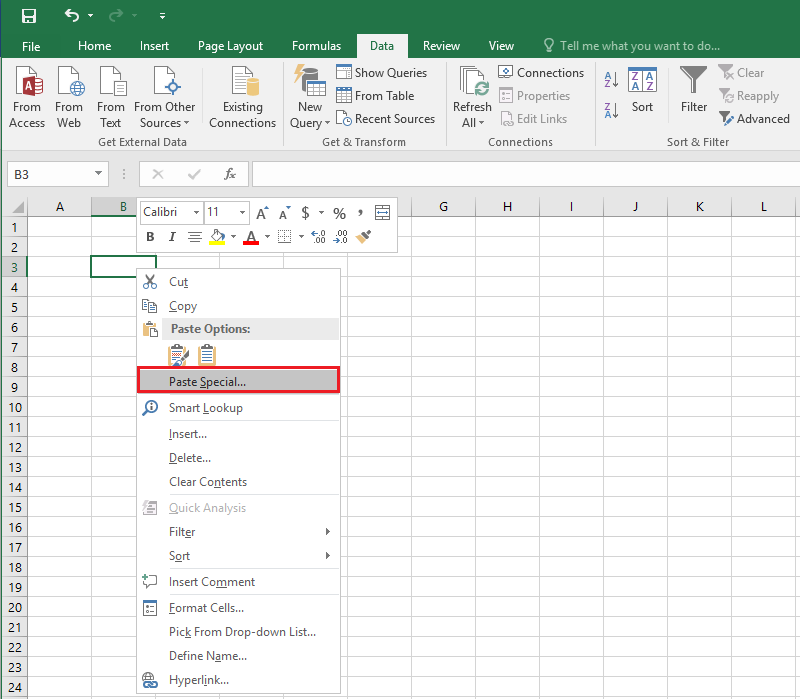Choose Paste Special from the context menu
Viewport: 800px width, 699px height.
coord(210,380)
